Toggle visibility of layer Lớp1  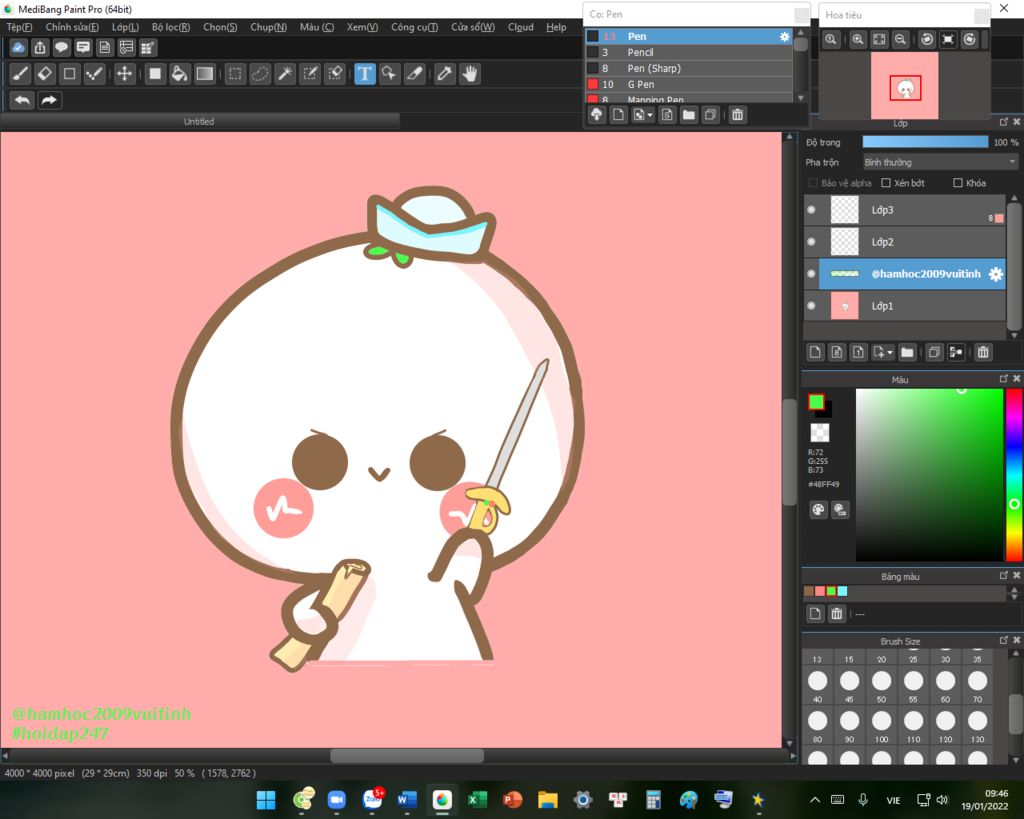[812, 306]
